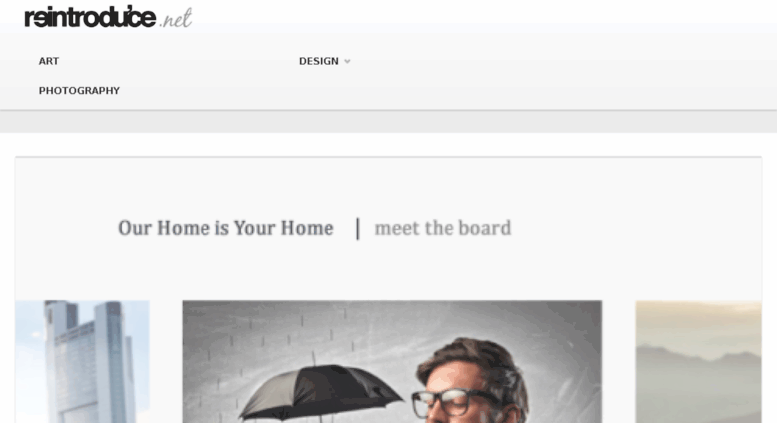This screenshot has height=423, width=777.
Task: Open the ART menu item
Action: click(49, 61)
